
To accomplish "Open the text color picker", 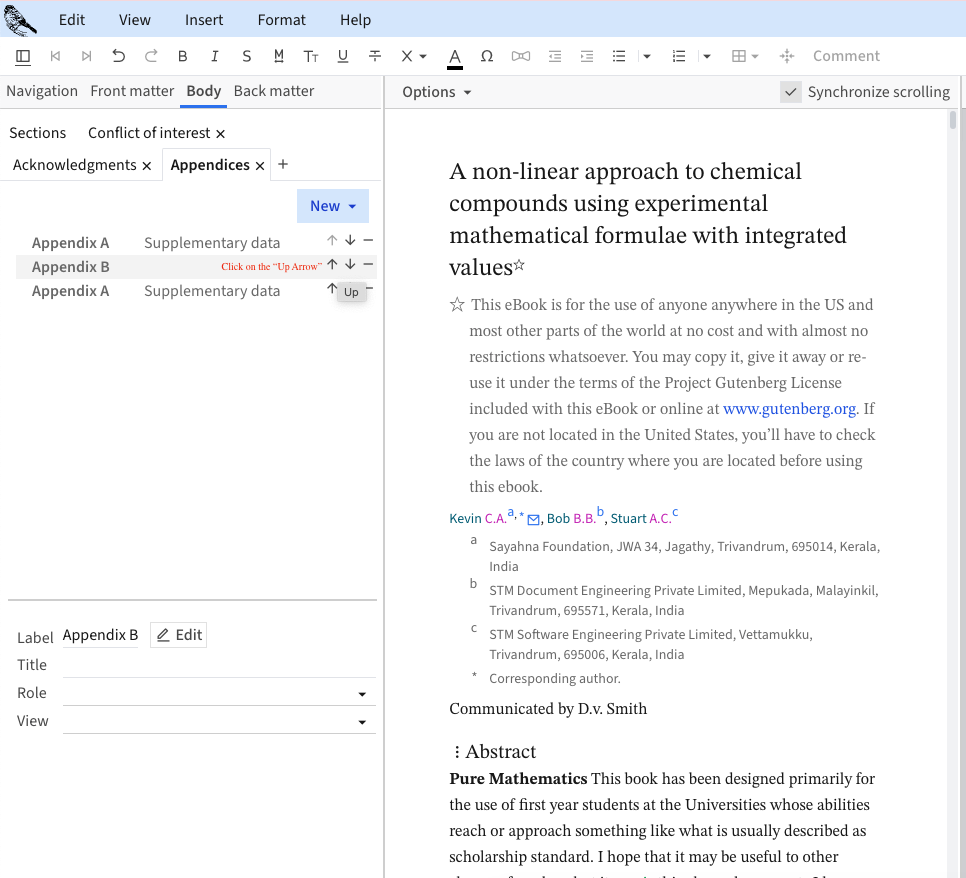I will pyautogui.click(x=455, y=56).
